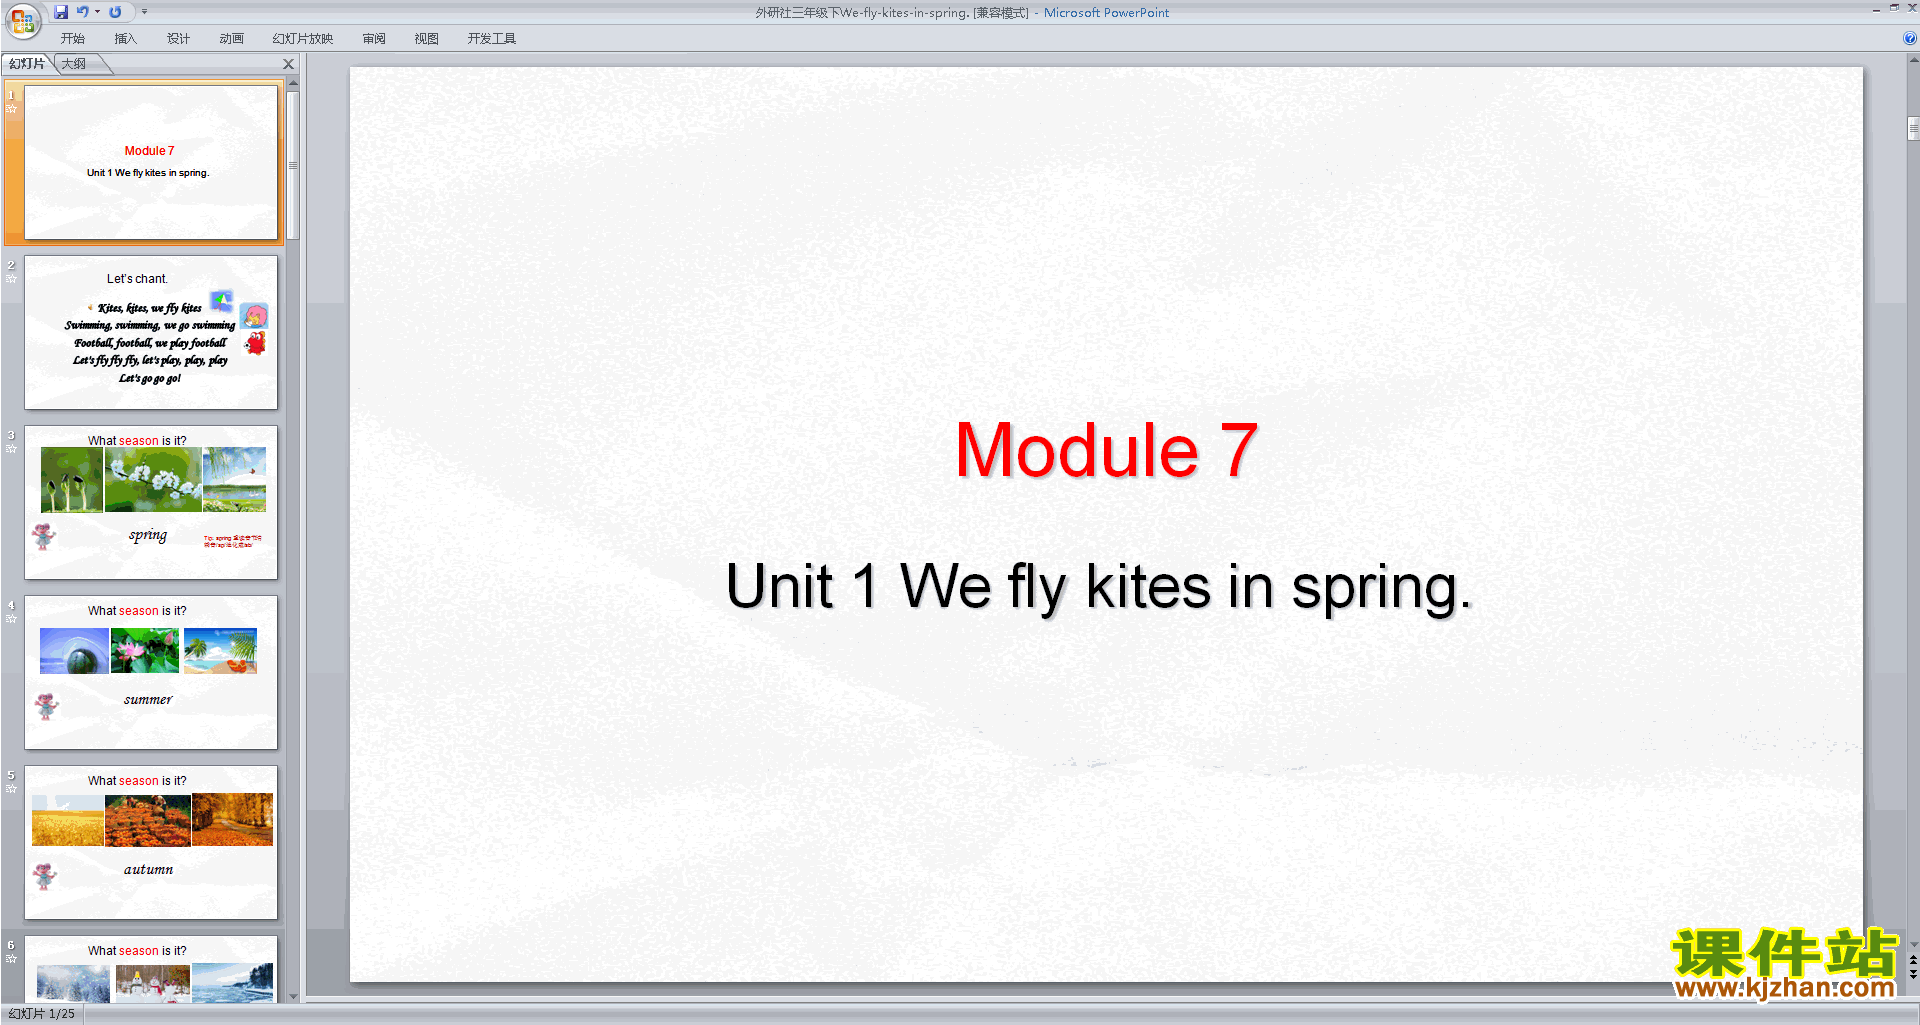Click animation star icon under slide 6
Viewport: 1920px width, 1025px height.
(12, 959)
